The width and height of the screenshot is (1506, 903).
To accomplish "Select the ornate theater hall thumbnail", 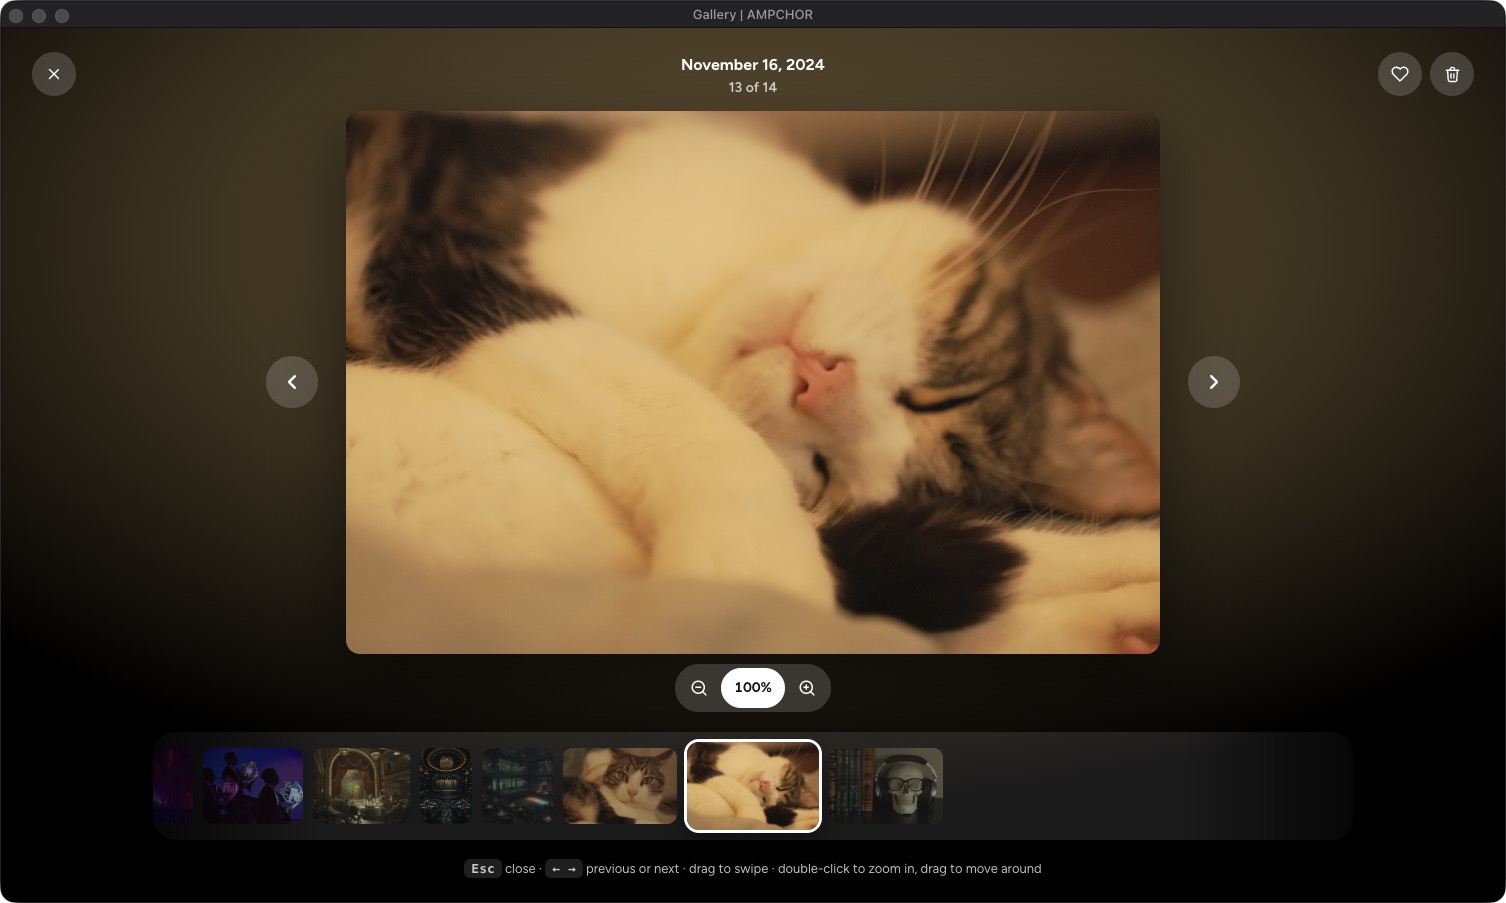I will click(361, 786).
